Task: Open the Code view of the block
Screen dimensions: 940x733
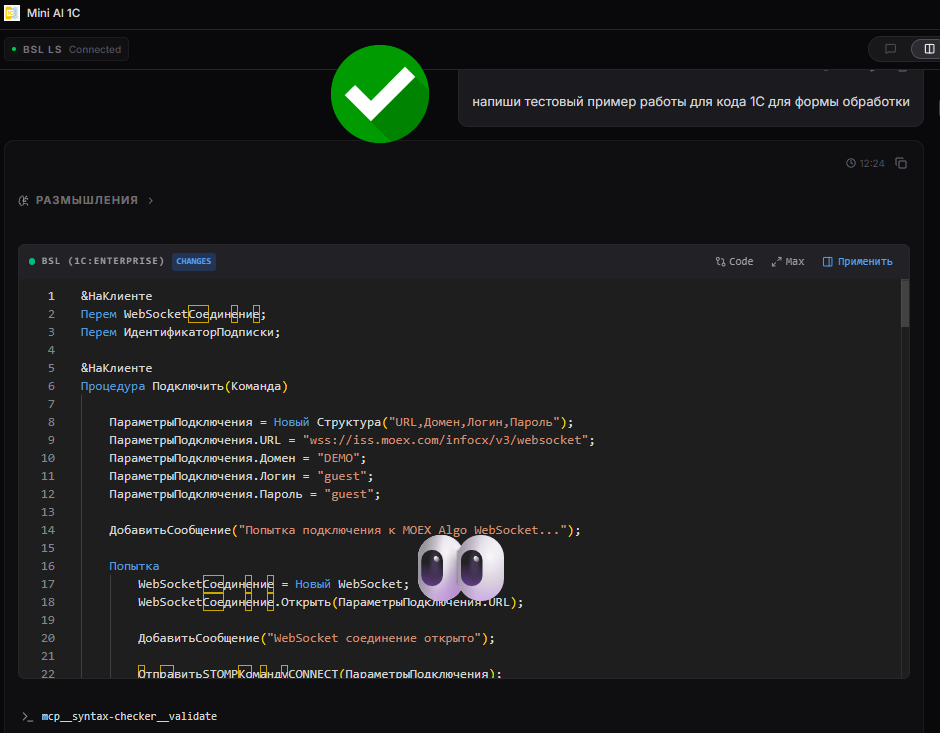Action: [734, 261]
